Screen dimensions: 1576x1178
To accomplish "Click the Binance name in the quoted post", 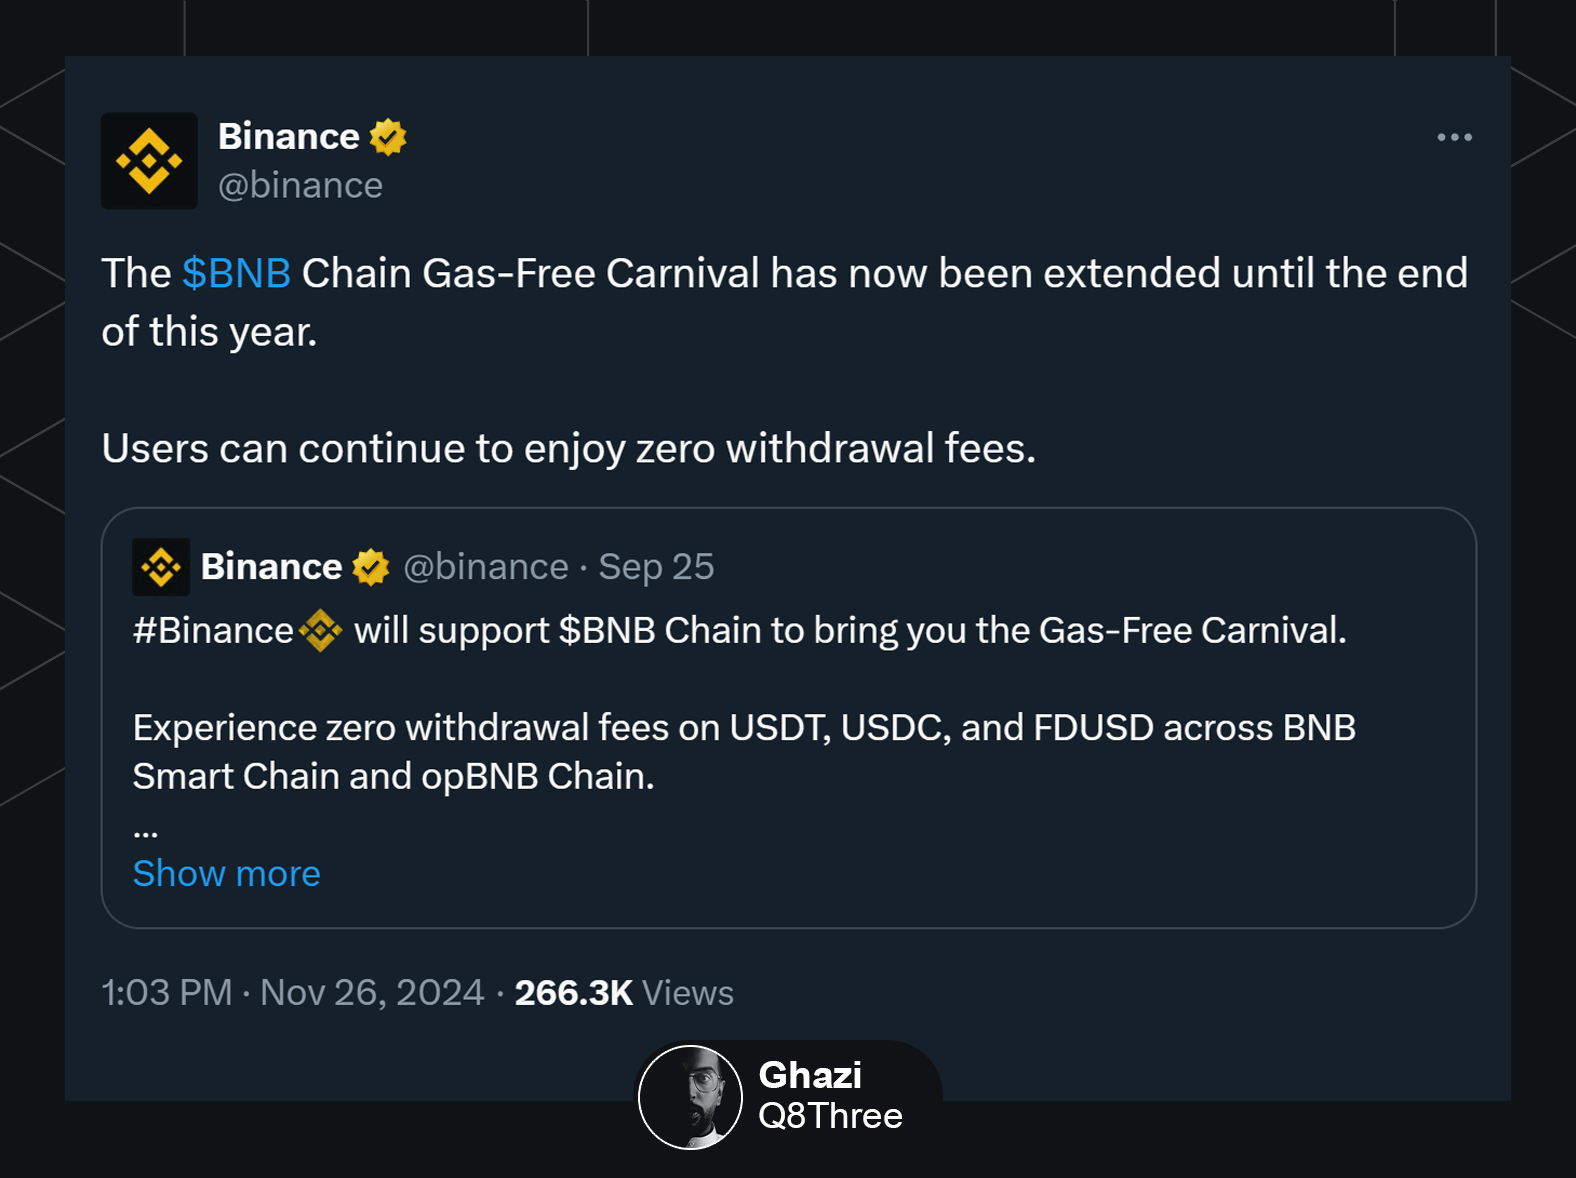I will pyautogui.click(x=271, y=567).
